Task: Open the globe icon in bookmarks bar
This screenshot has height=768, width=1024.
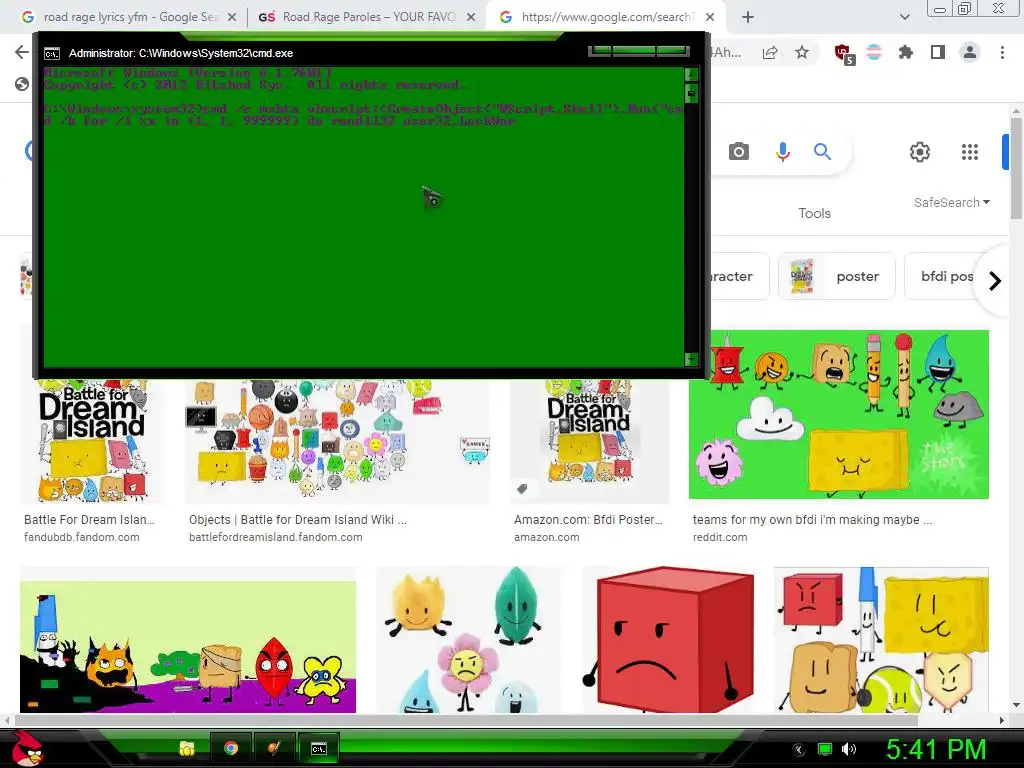Action: (22, 84)
